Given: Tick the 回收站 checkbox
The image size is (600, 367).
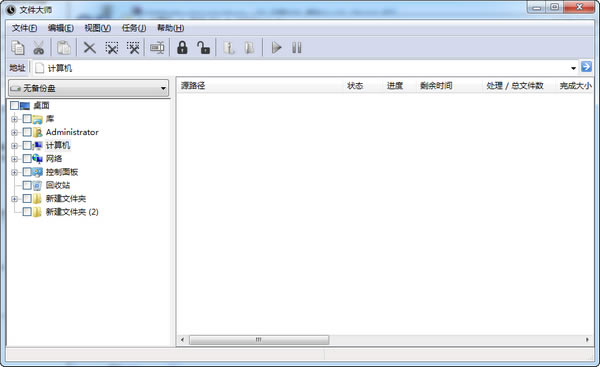Looking at the screenshot, I should coord(27,185).
